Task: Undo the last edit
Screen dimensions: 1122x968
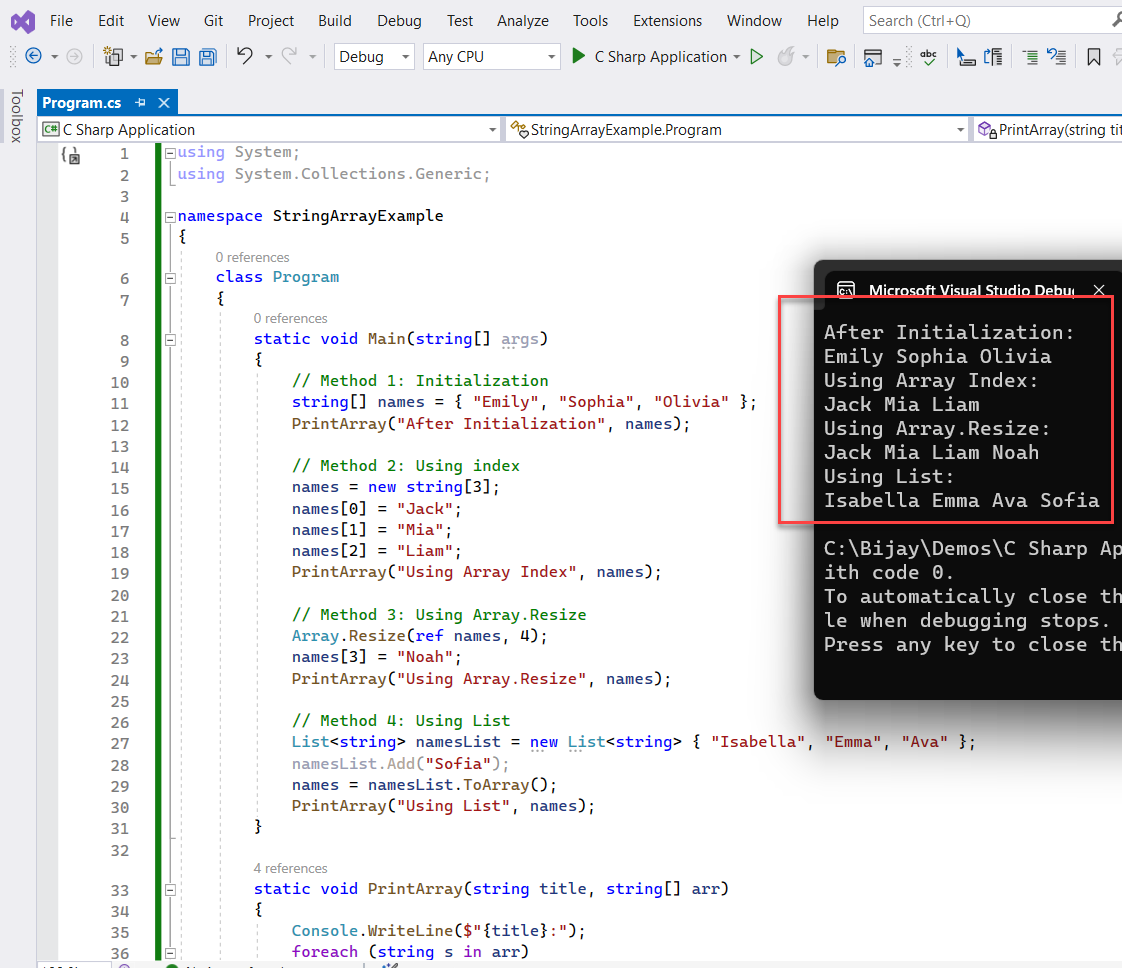Action: [245, 56]
